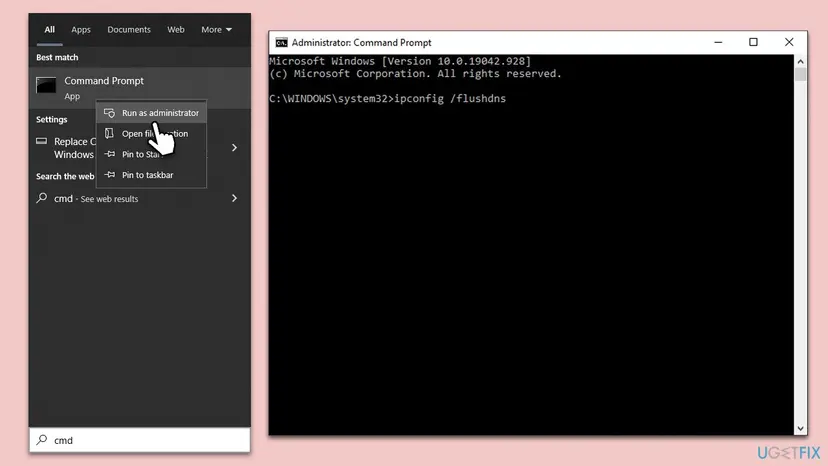
Task: Click the Search the web heading
Action: click(65, 176)
